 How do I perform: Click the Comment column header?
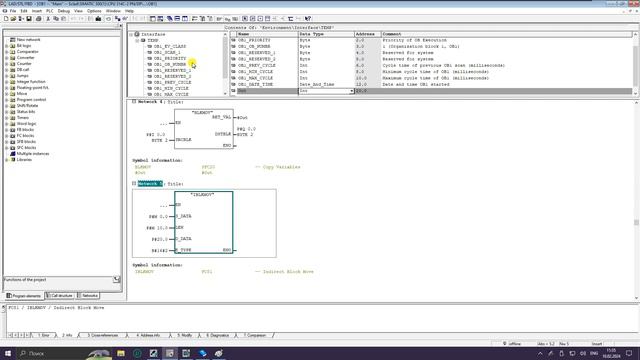point(506,34)
